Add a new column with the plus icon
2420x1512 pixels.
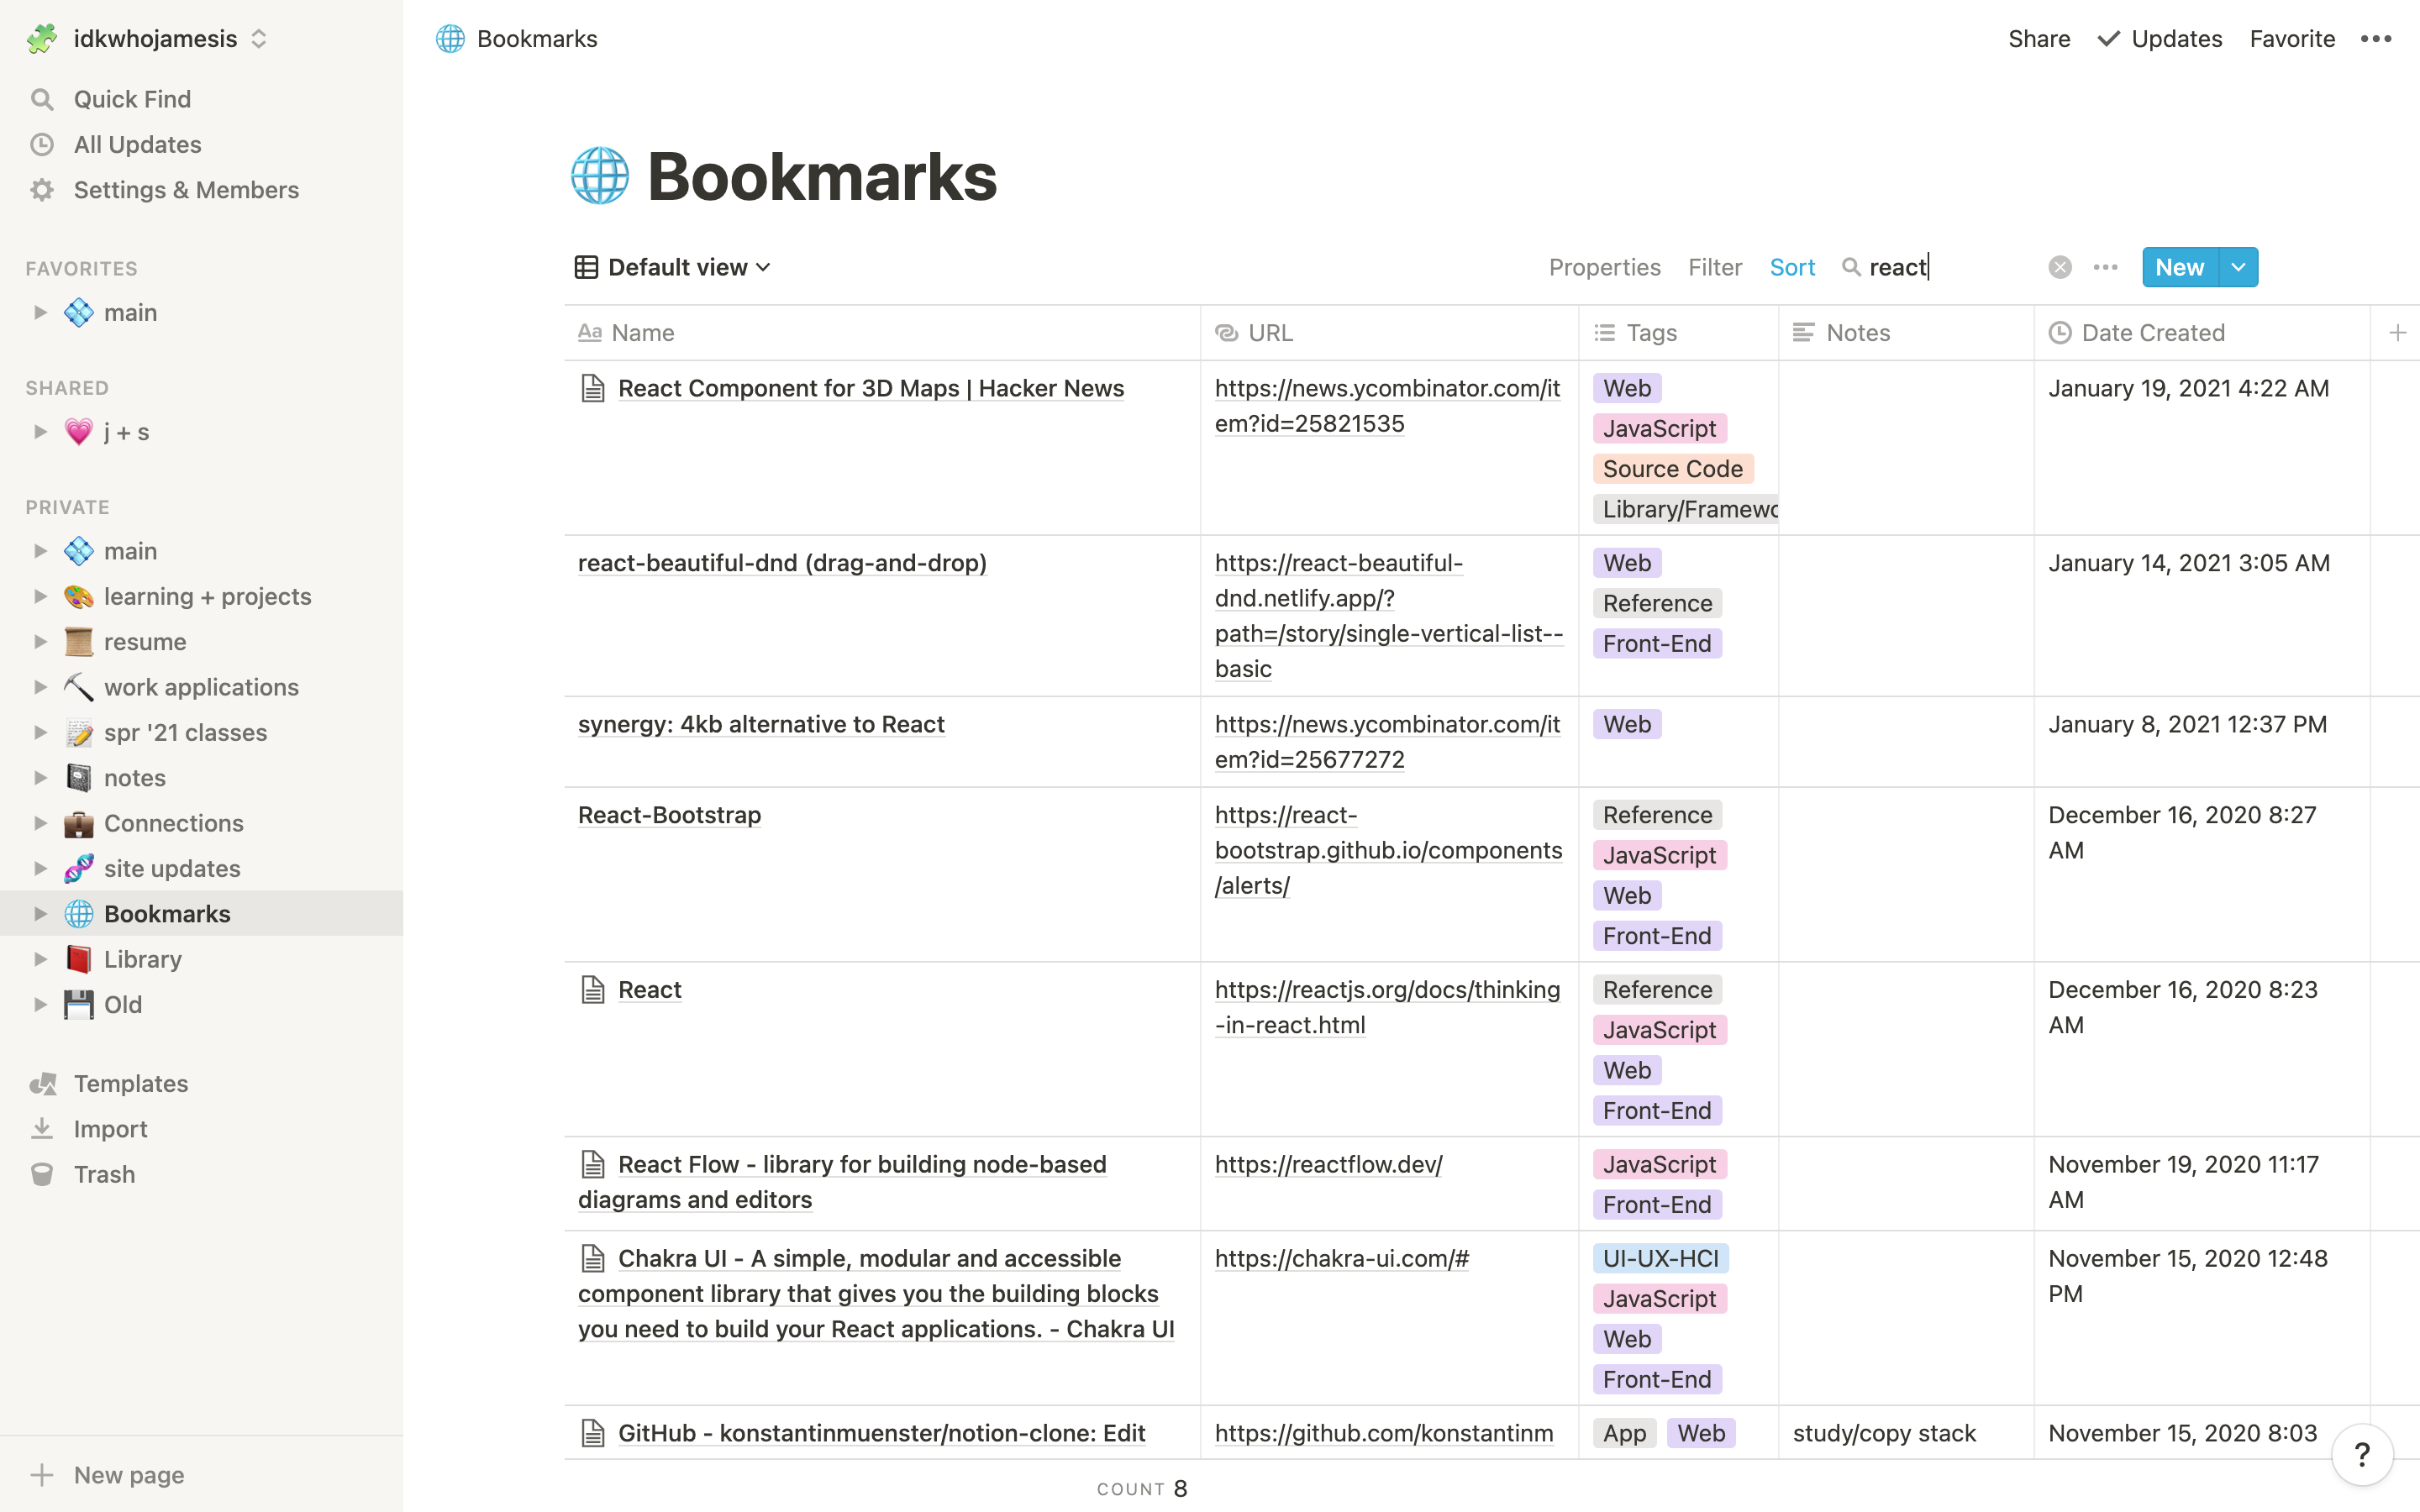point(2398,333)
